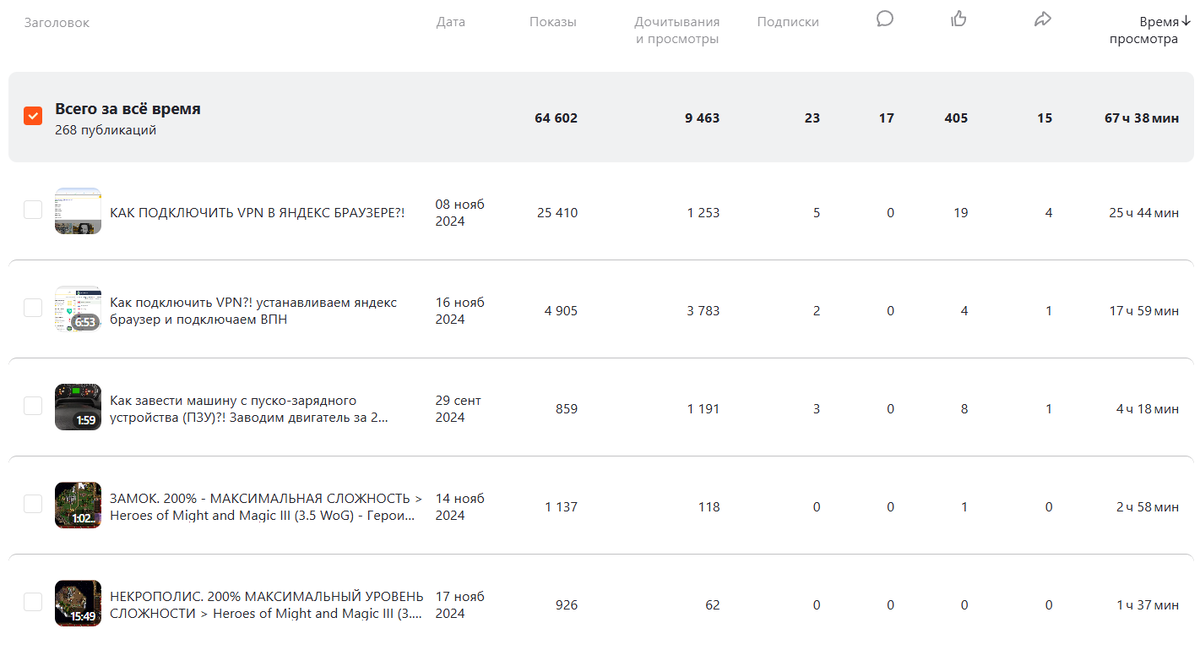Click the comments speech bubble column icon
The height and width of the screenshot is (645, 1200).
pyautogui.click(x=885, y=19)
